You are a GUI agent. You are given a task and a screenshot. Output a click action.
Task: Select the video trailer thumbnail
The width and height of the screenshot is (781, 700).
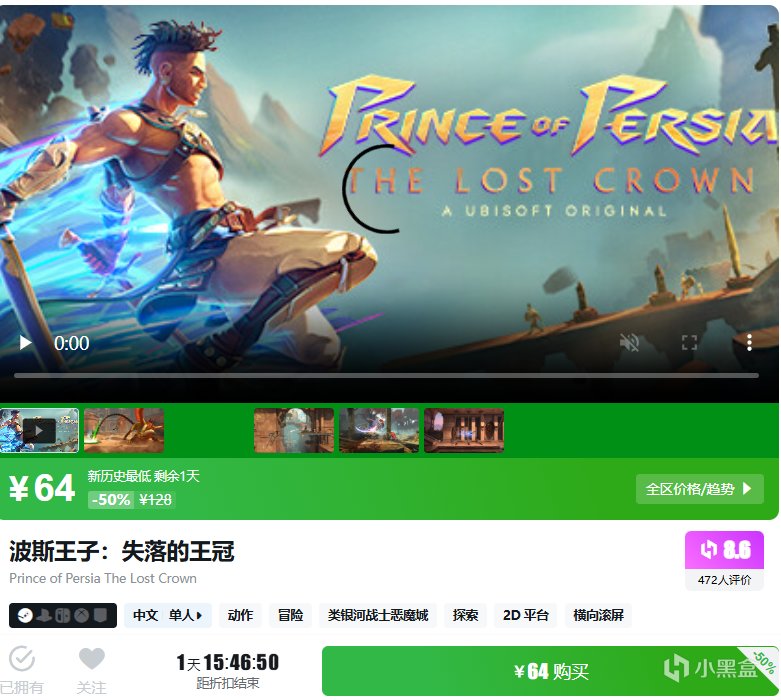point(39,430)
